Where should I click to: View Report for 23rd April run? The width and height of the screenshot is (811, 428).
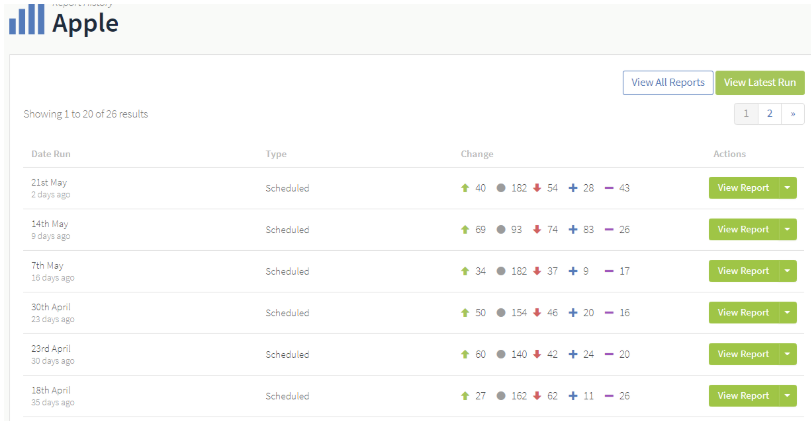point(743,355)
